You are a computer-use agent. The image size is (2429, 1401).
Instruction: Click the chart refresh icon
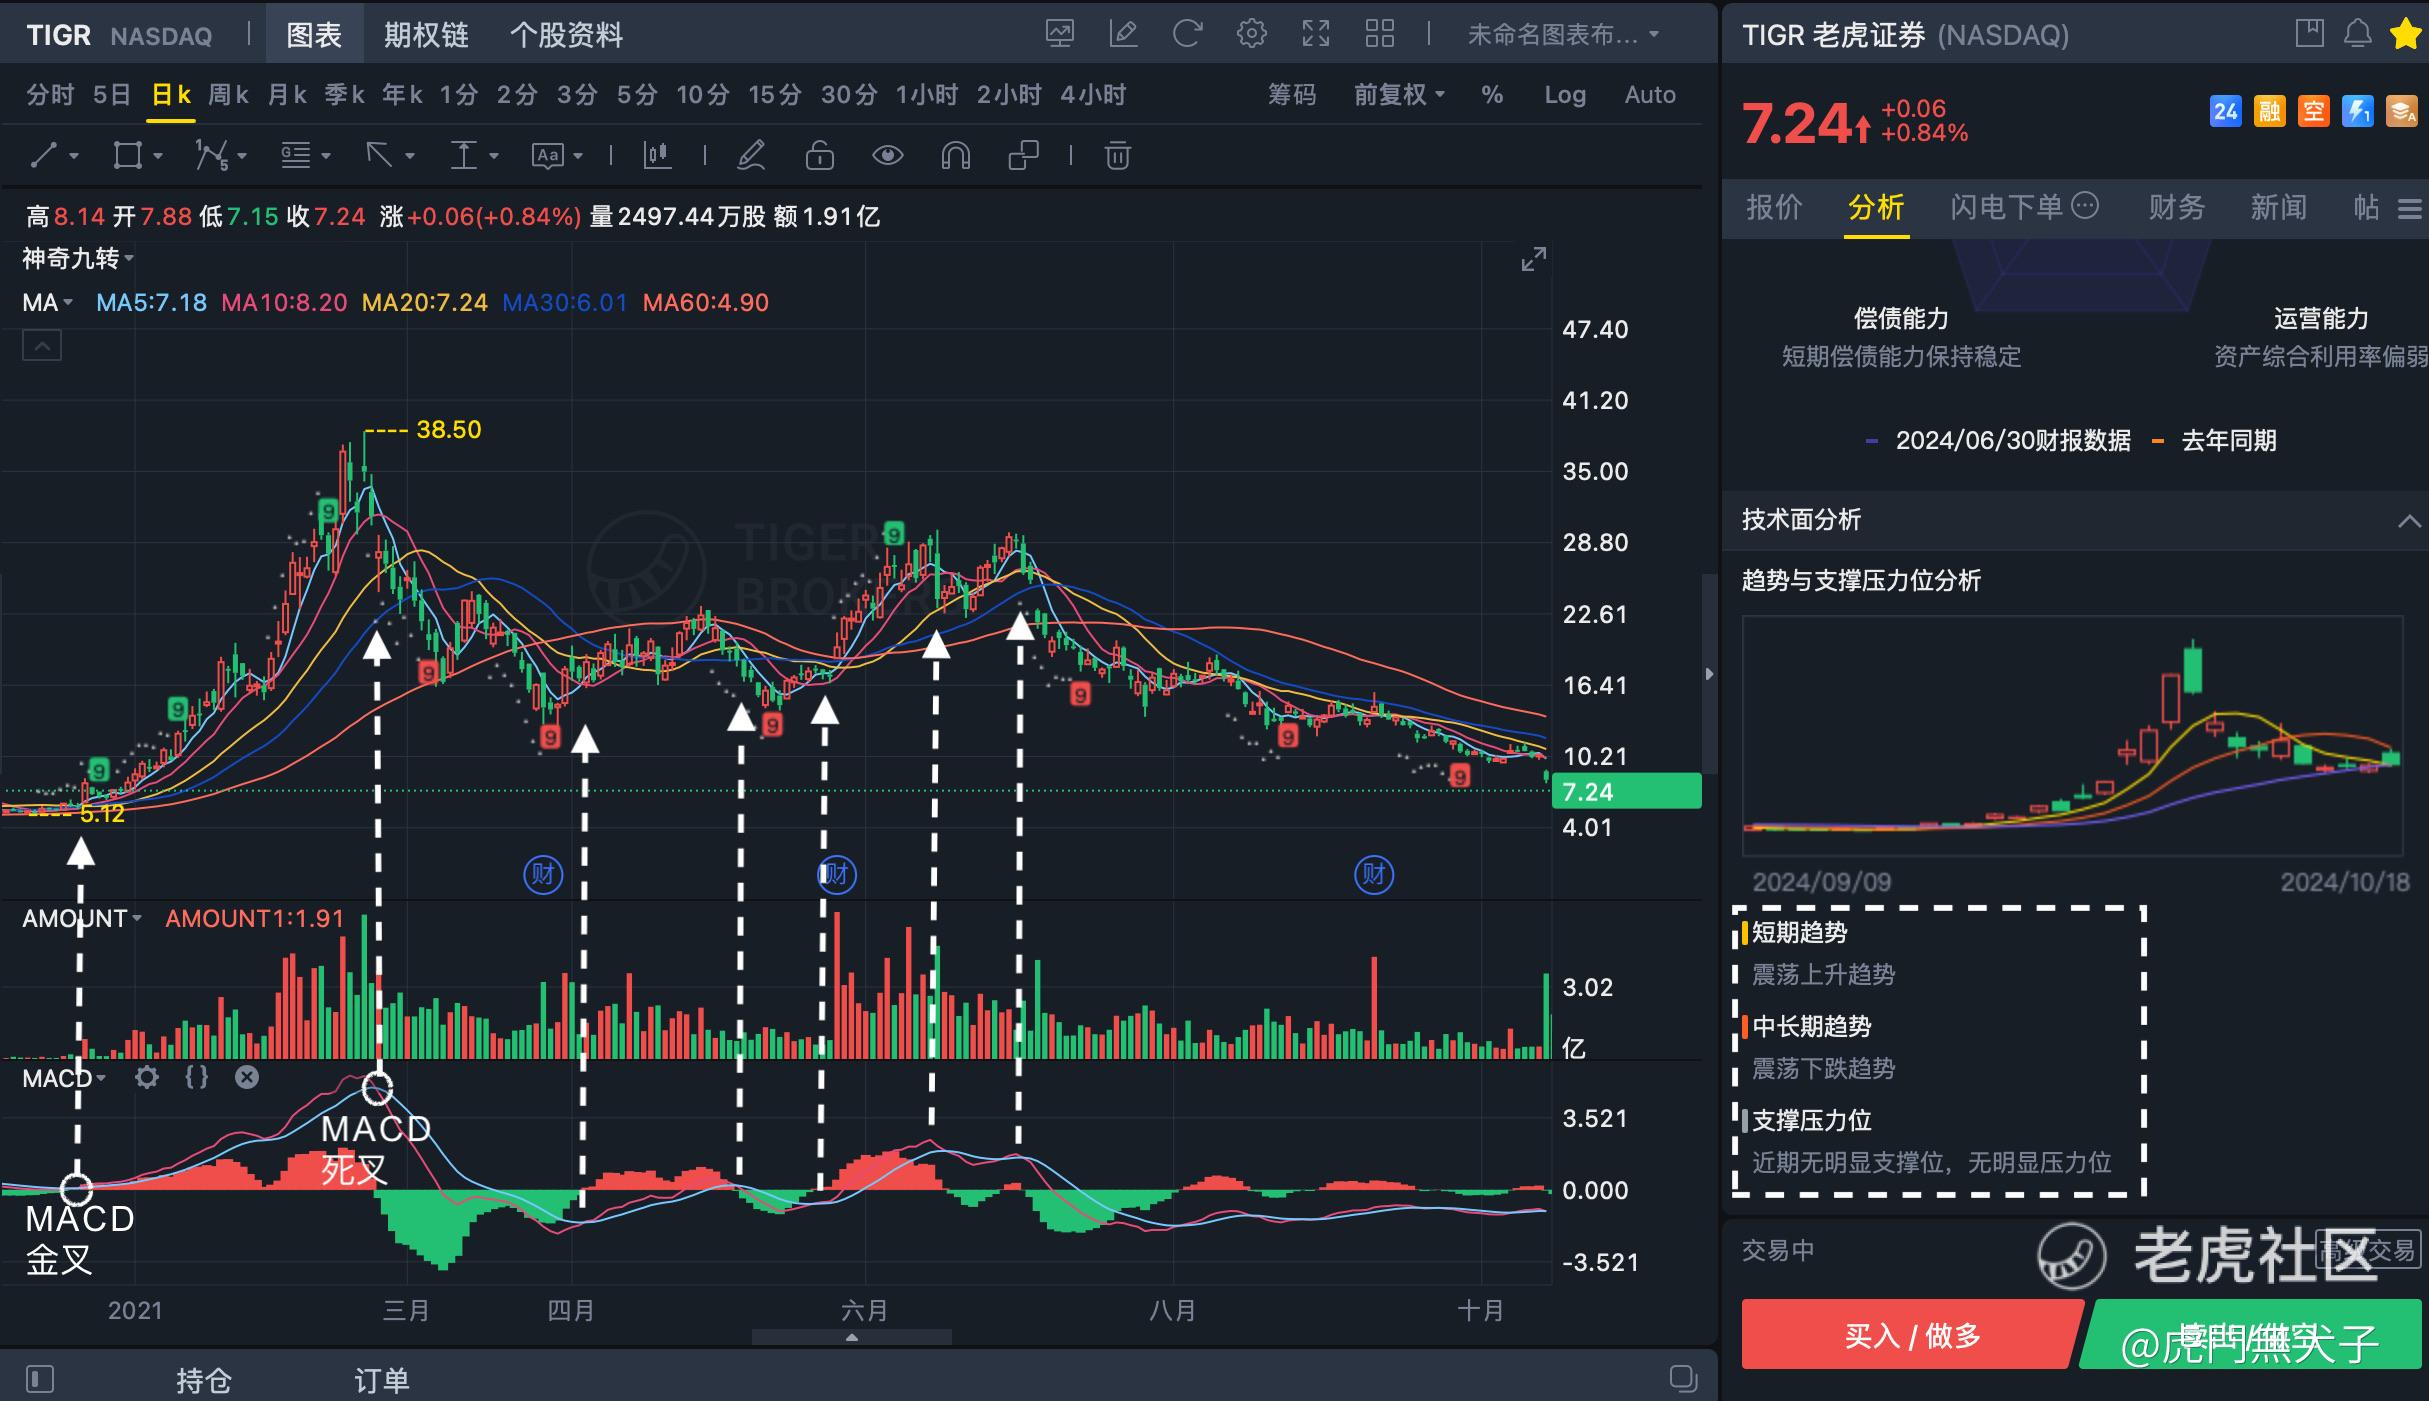pyautogui.click(x=1187, y=34)
